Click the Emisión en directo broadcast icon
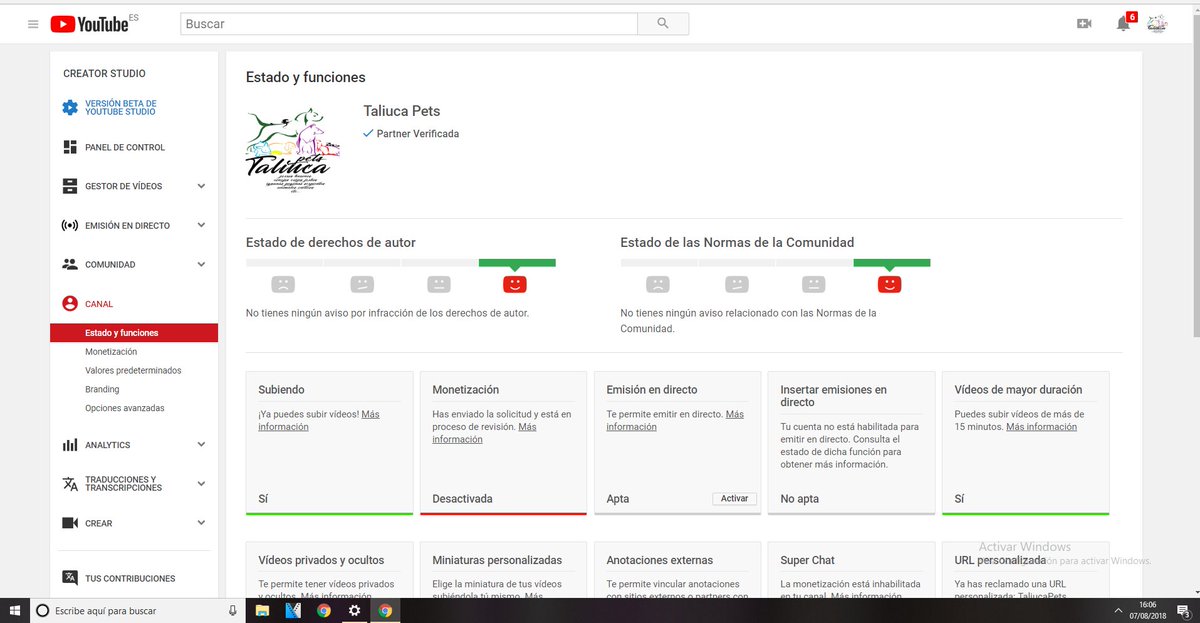1200x623 pixels. pos(70,225)
